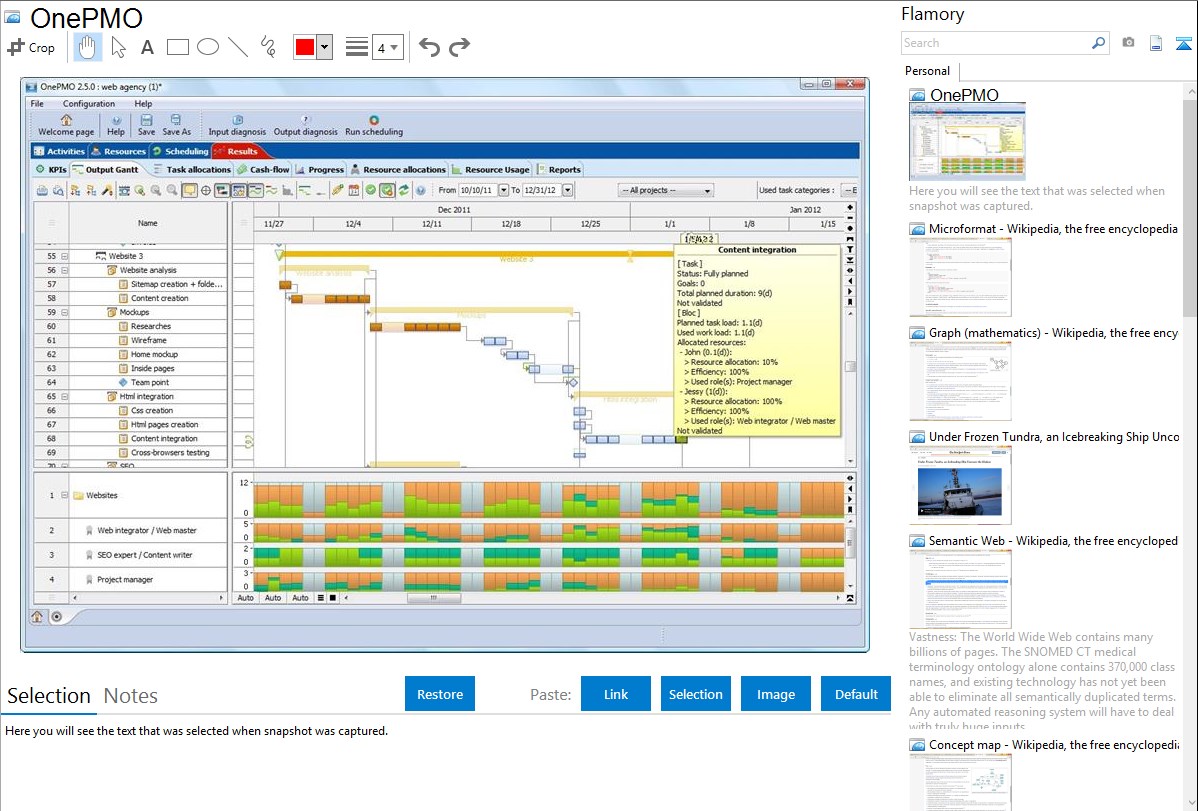Collapse the Mockups tree row
The image size is (1198, 811).
pos(65,313)
